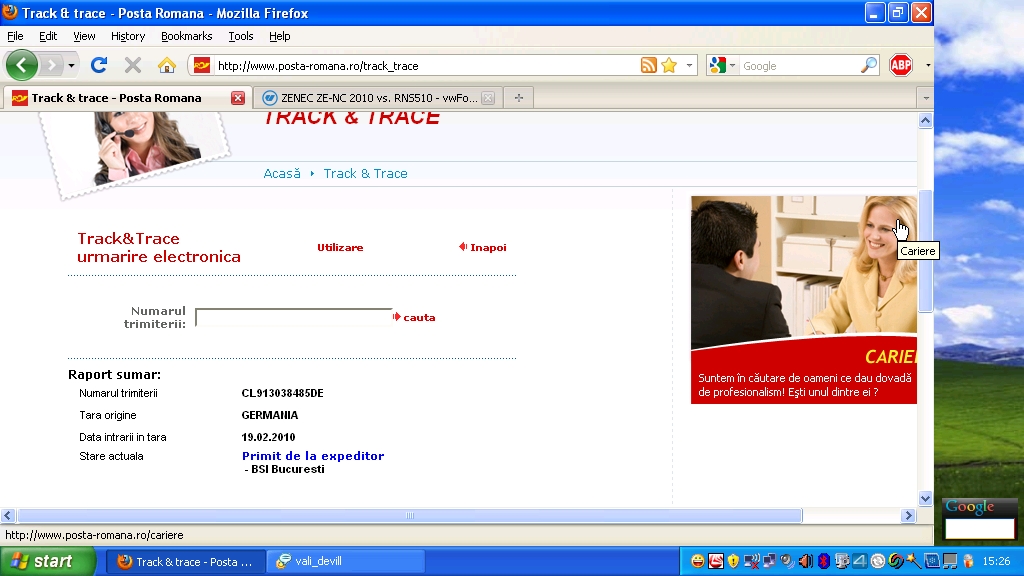Open the Bookmarks menu
The width and height of the screenshot is (1024, 576).
186,36
